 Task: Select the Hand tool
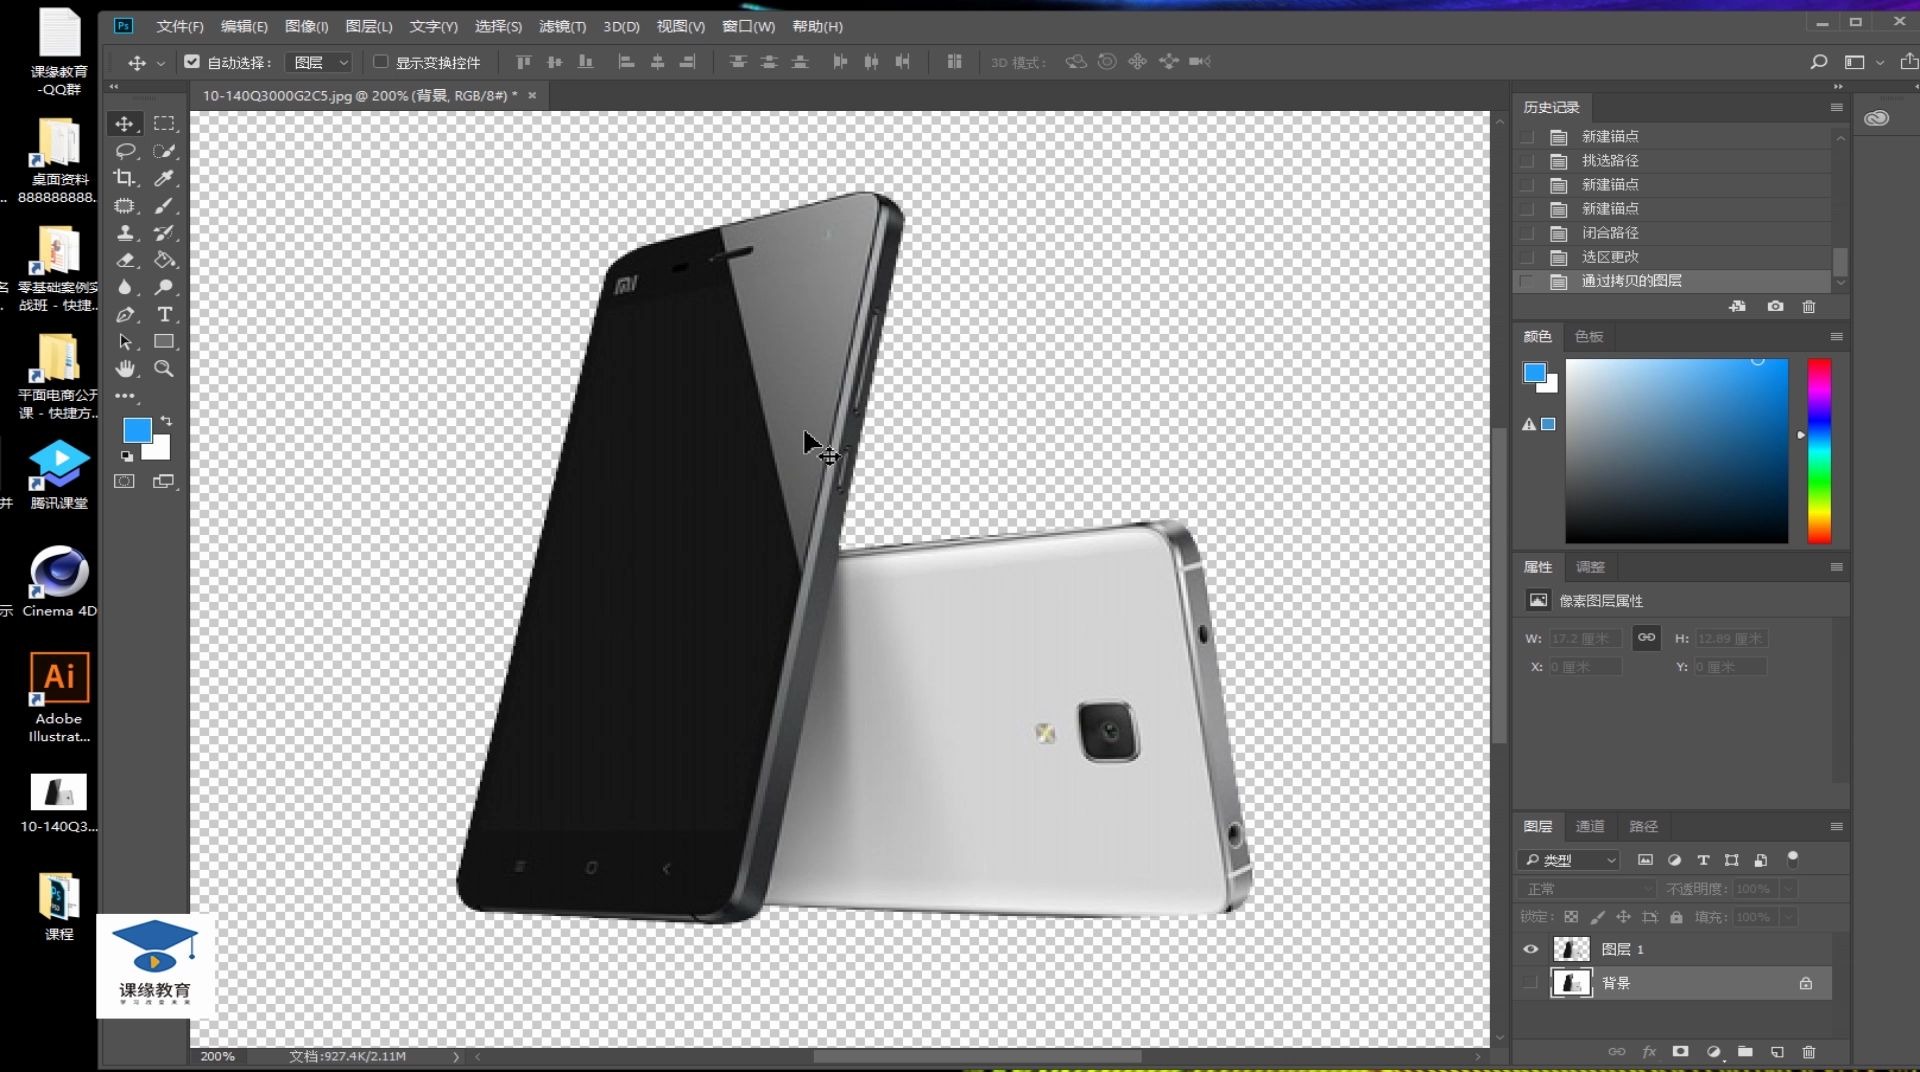(x=124, y=369)
